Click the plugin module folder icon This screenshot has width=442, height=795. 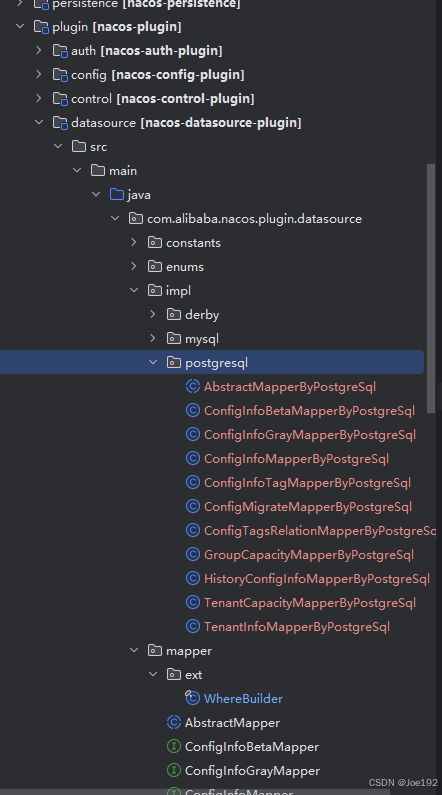click(x=41, y=26)
